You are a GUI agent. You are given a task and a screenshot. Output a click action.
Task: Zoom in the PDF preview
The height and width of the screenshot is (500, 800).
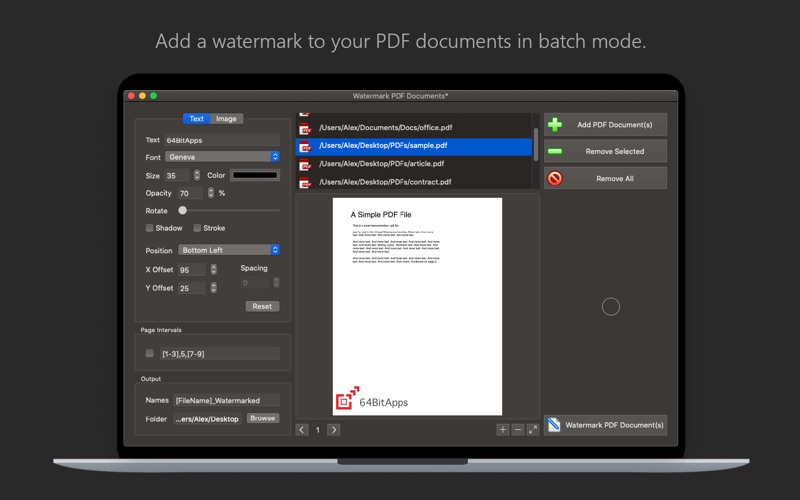503,430
